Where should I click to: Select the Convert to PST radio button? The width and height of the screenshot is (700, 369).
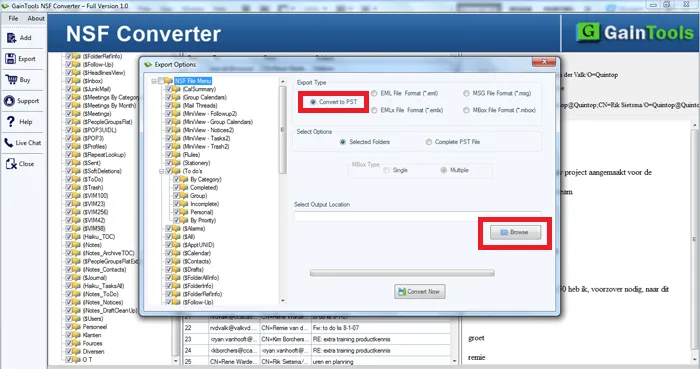click(313, 102)
